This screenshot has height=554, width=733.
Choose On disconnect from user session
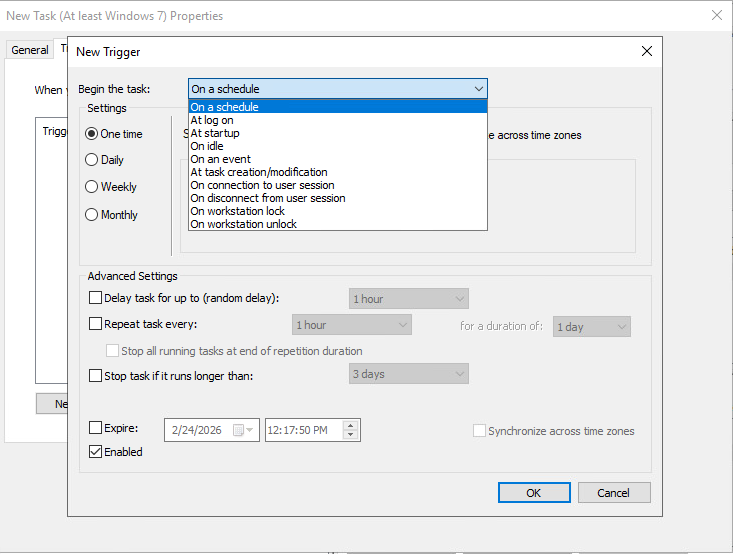pos(338,198)
